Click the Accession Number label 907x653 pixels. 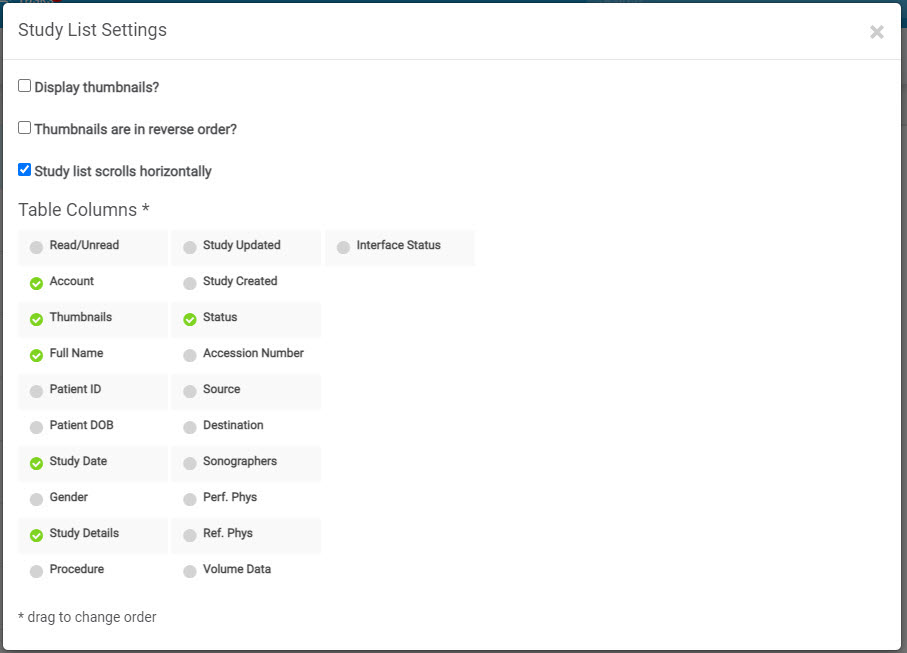[x=253, y=353]
